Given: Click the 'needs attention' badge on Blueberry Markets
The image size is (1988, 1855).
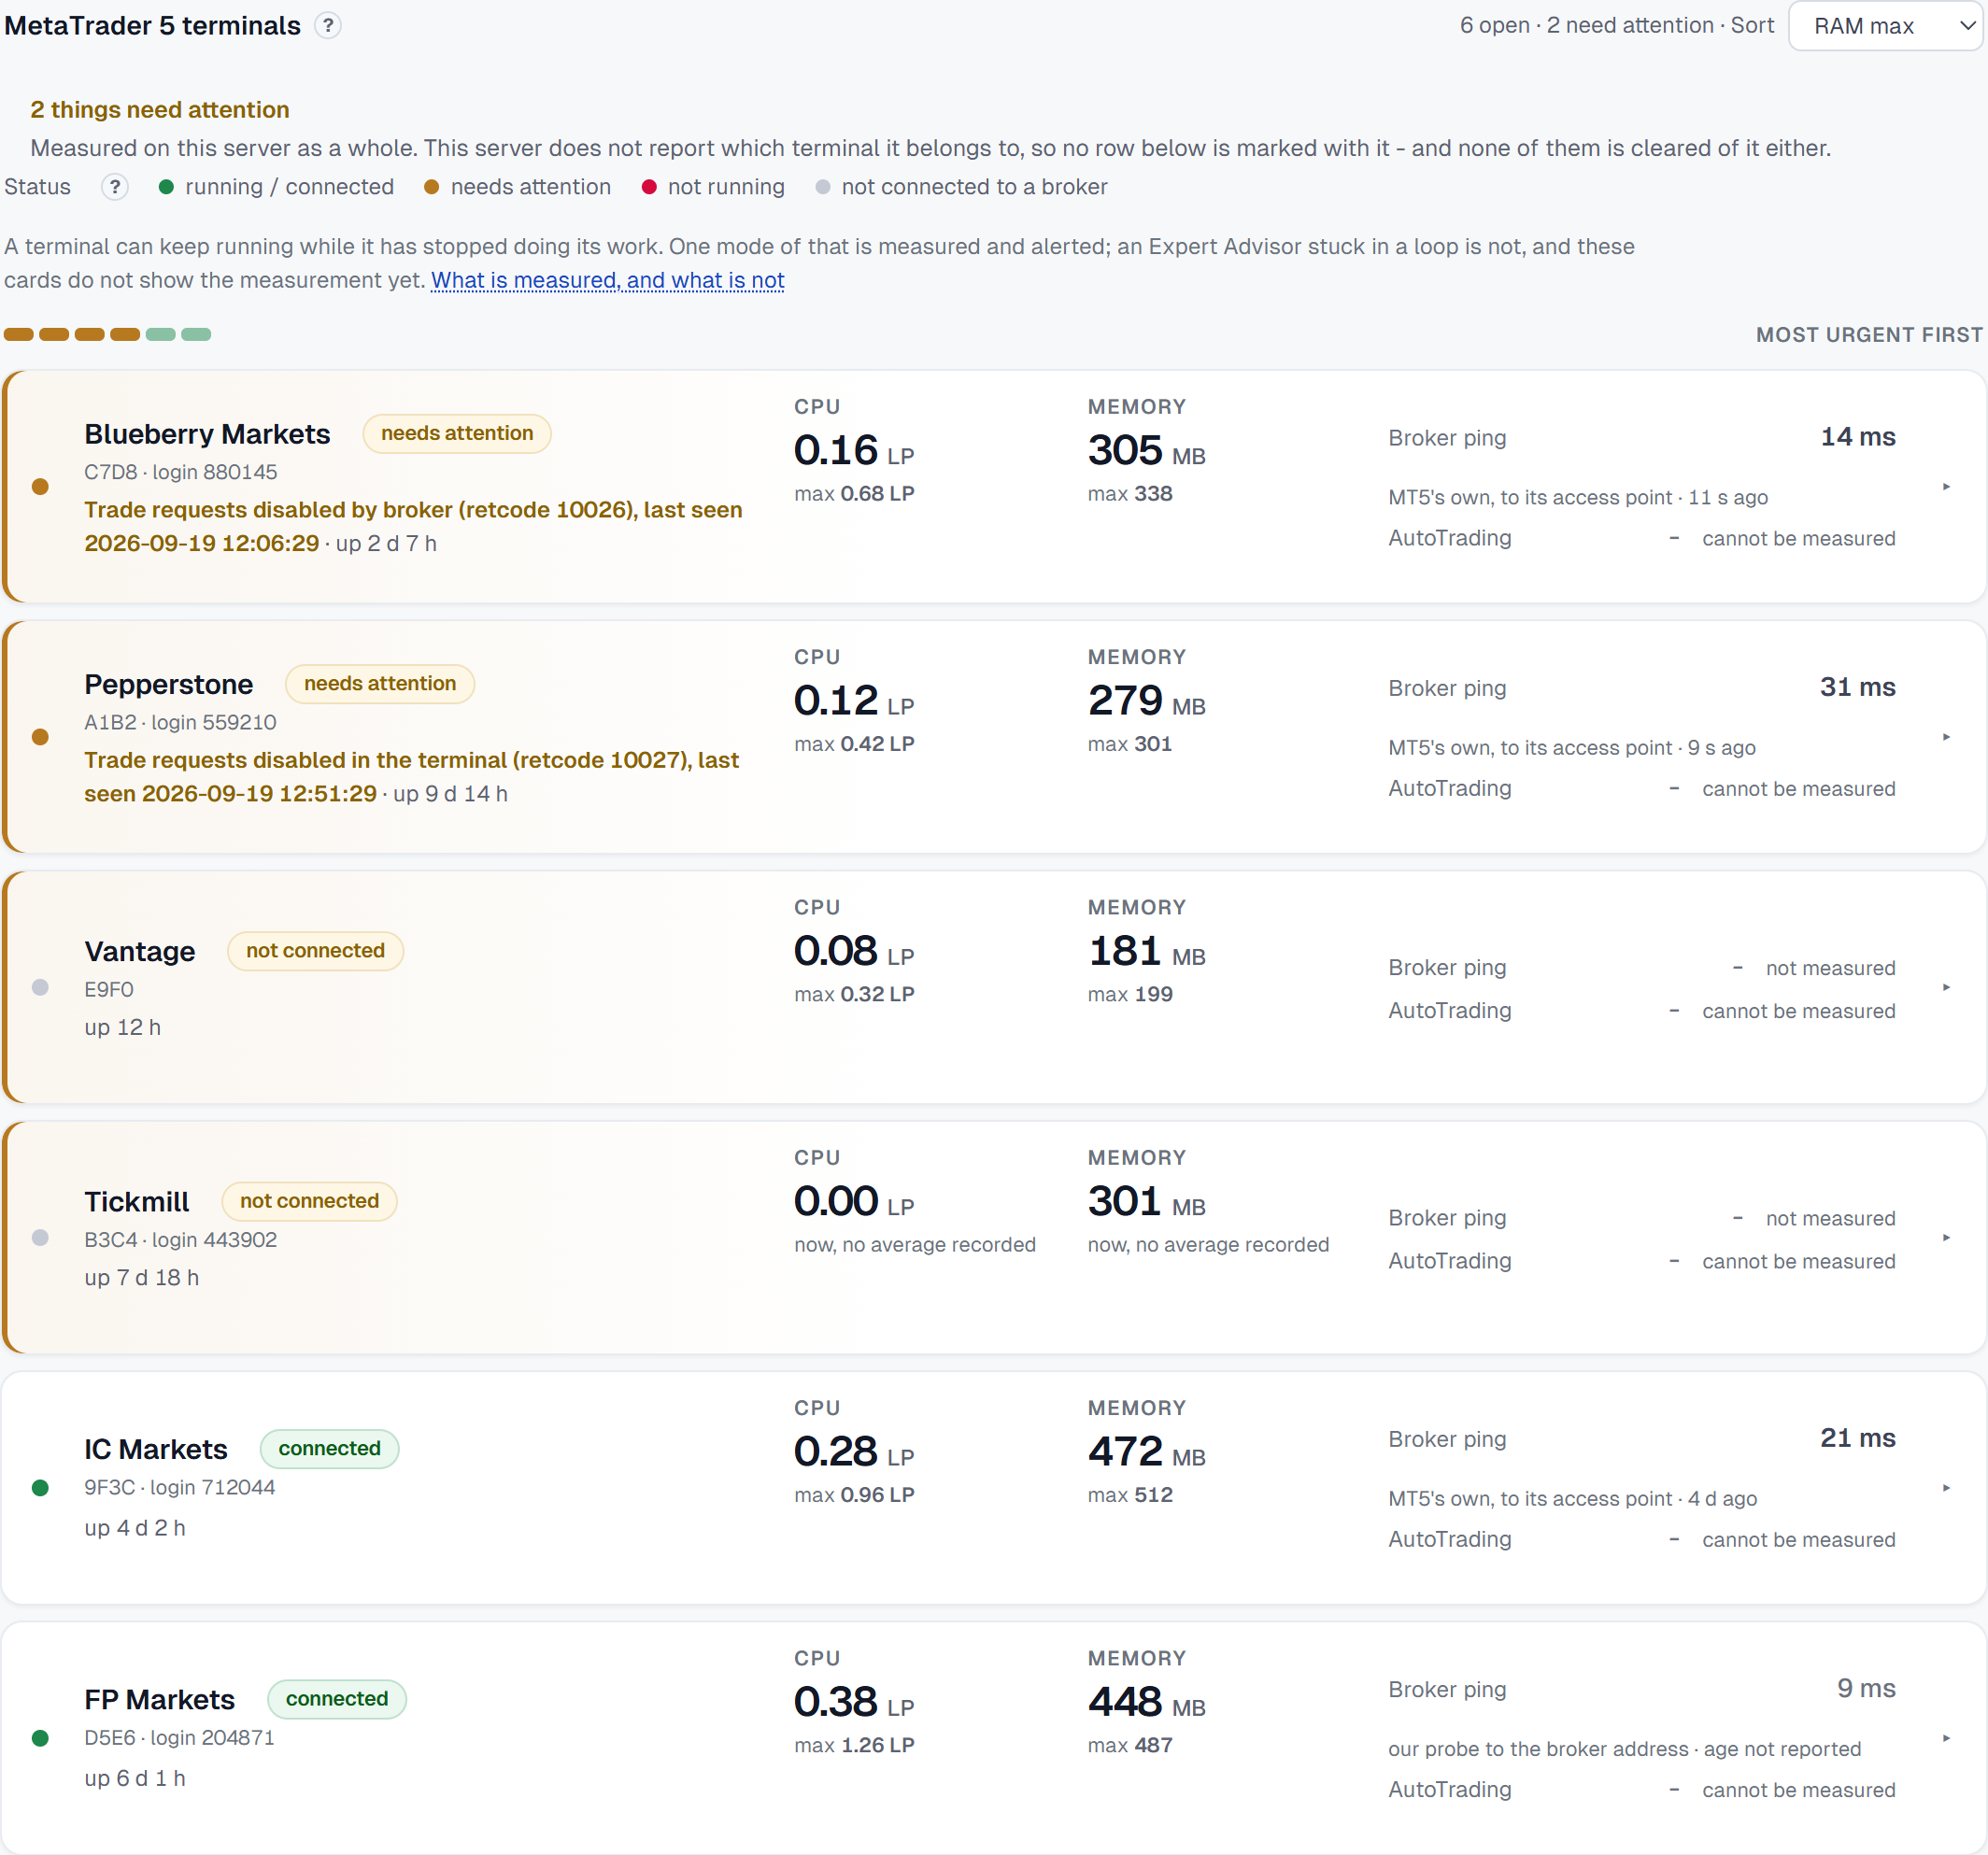Looking at the screenshot, I should [x=457, y=434].
